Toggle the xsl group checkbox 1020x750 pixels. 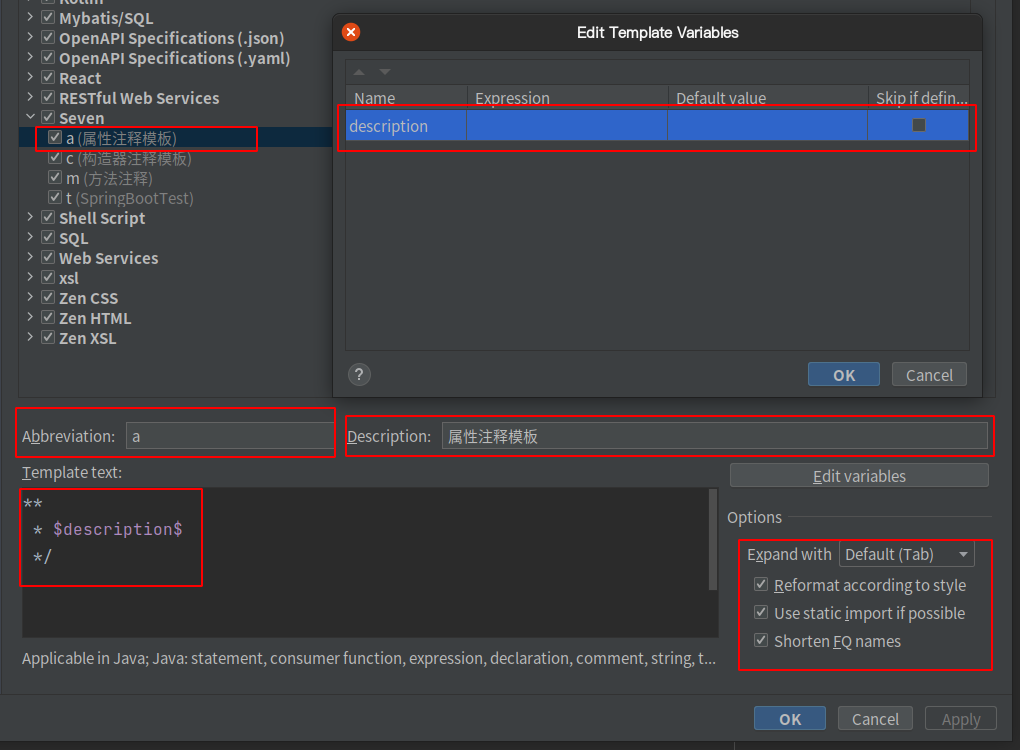pos(48,278)
